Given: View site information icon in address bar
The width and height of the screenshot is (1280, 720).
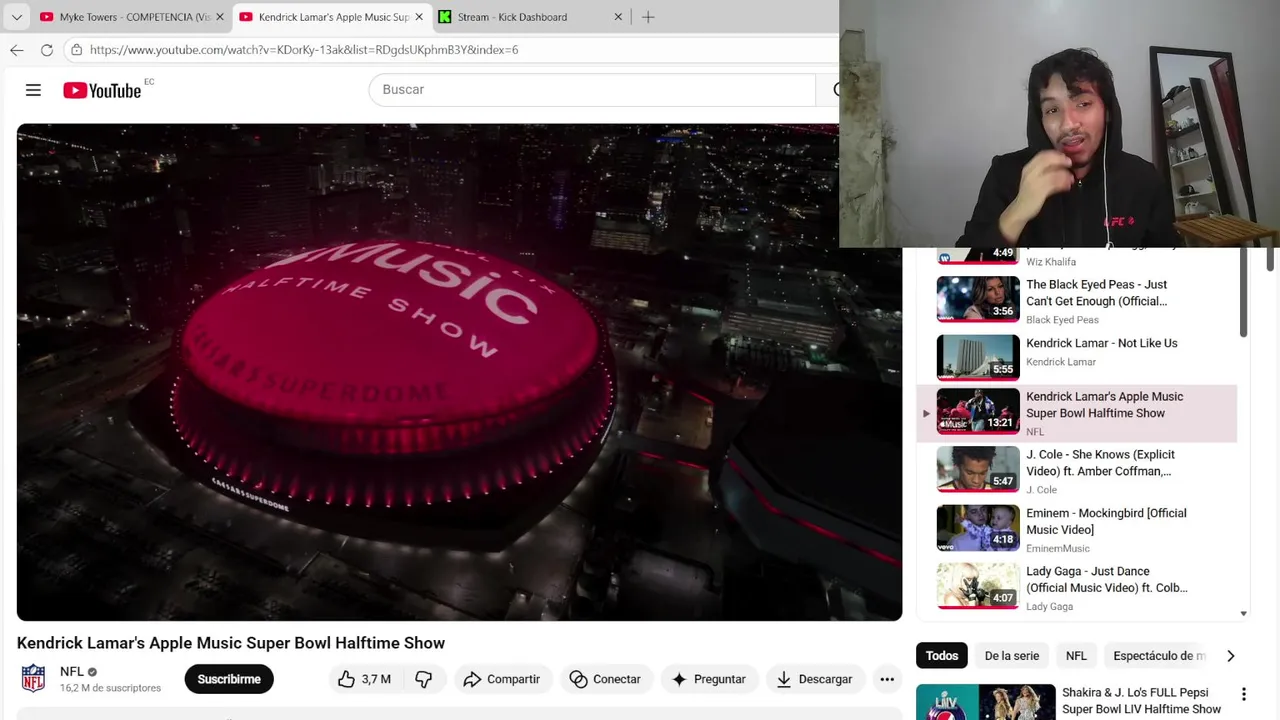Looking at the screenshot, I should pos(76,49).
